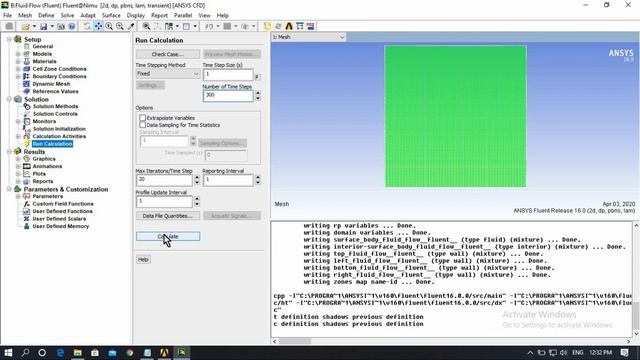Open the Define menu
The image size is (640, 360).
click(x=46, y=15)
